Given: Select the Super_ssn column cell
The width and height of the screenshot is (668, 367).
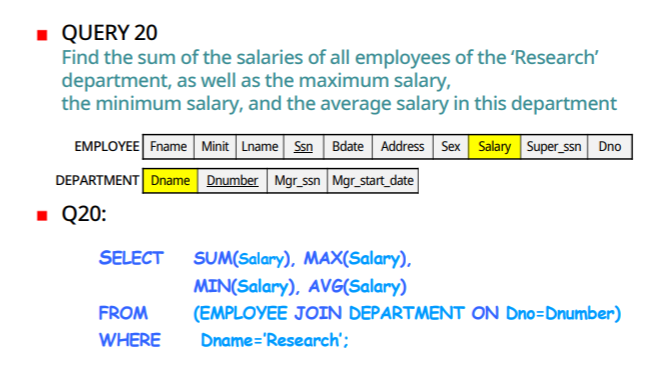Looking at the screenshot, I should pos(554,147).
